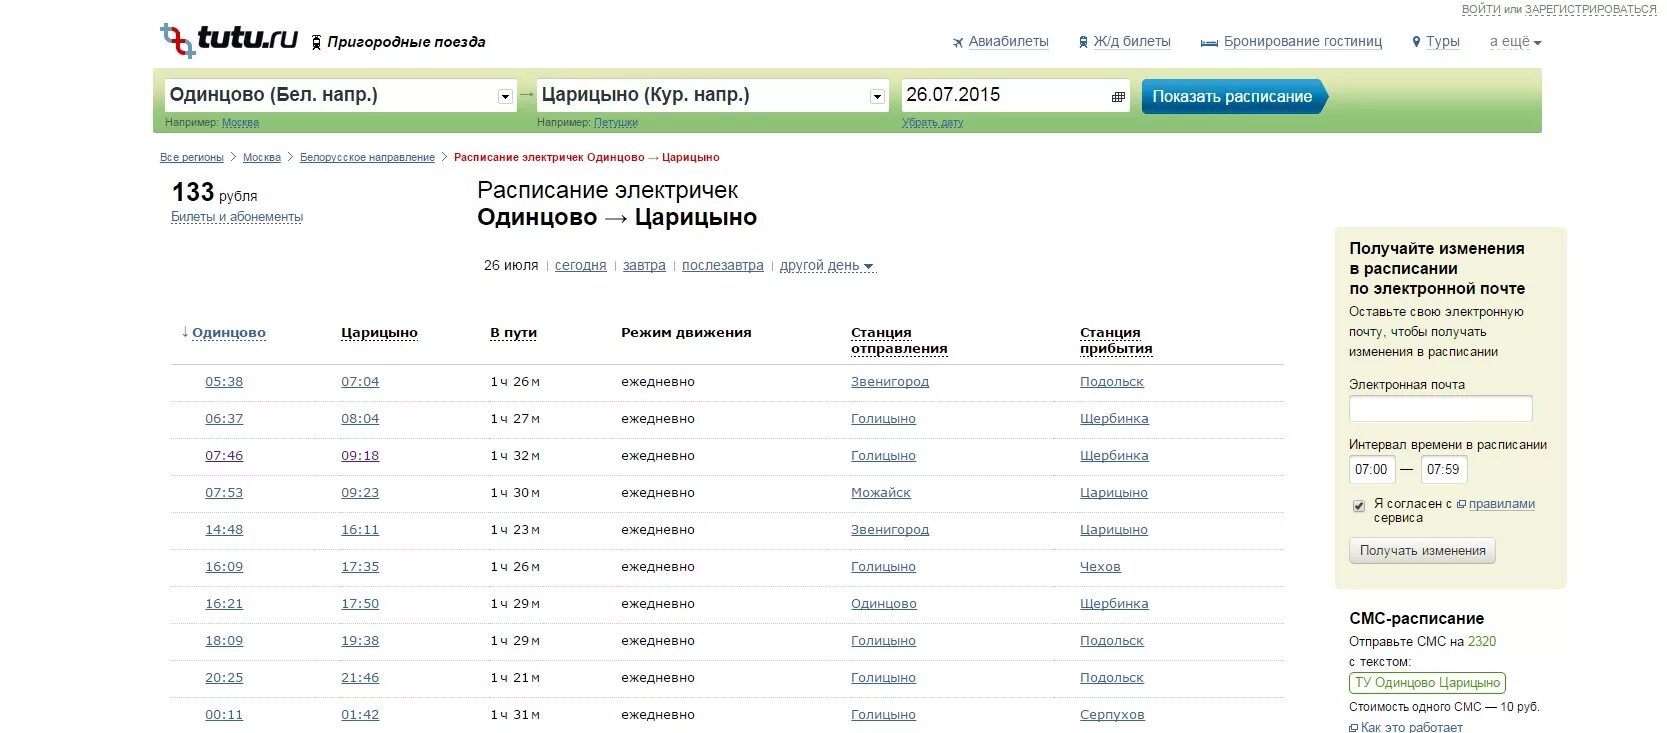Click example link Москва
Image resolution: width=1667 pixels, height=733 pixels.
[x=240, y=123]
